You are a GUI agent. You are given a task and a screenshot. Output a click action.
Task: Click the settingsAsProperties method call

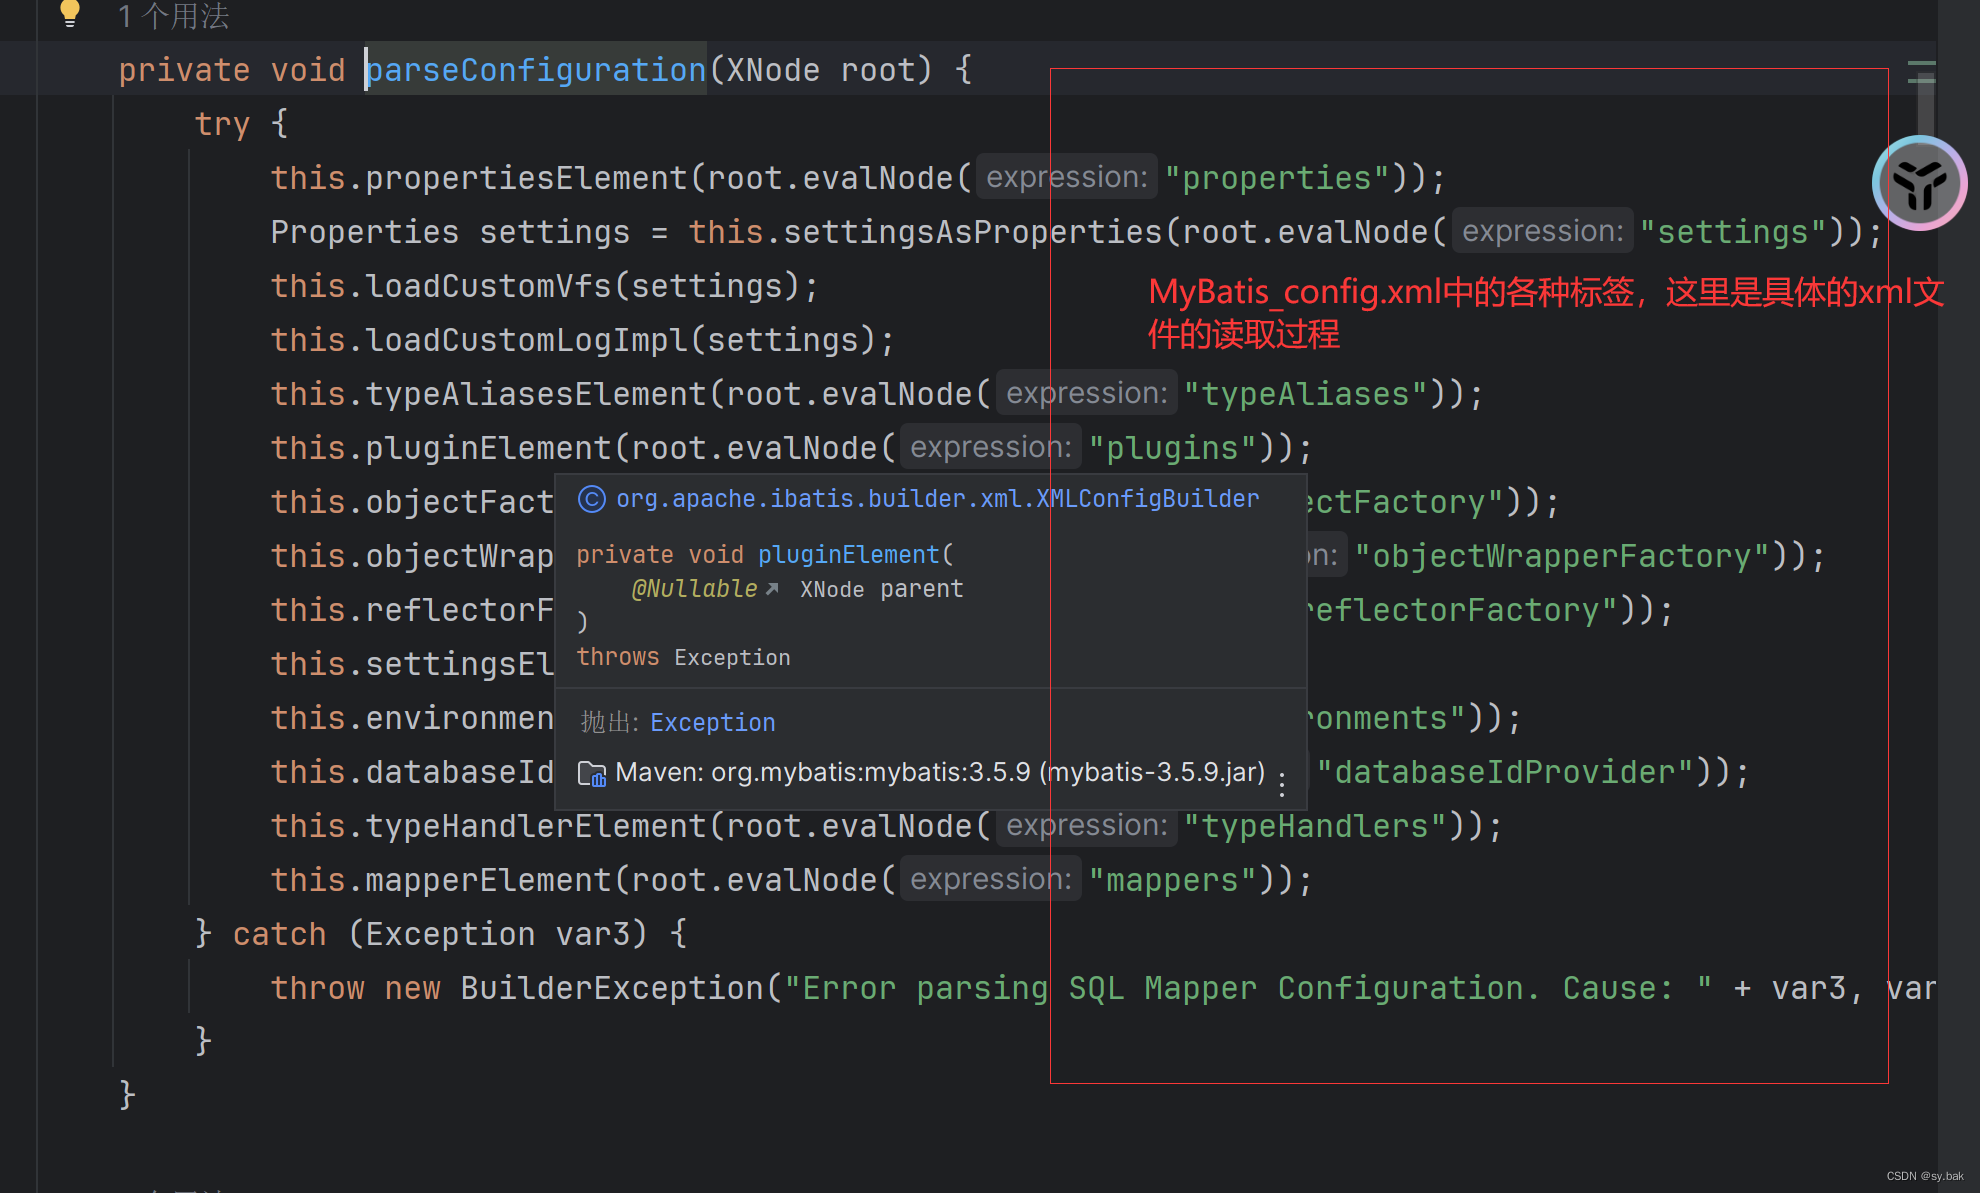972,232
